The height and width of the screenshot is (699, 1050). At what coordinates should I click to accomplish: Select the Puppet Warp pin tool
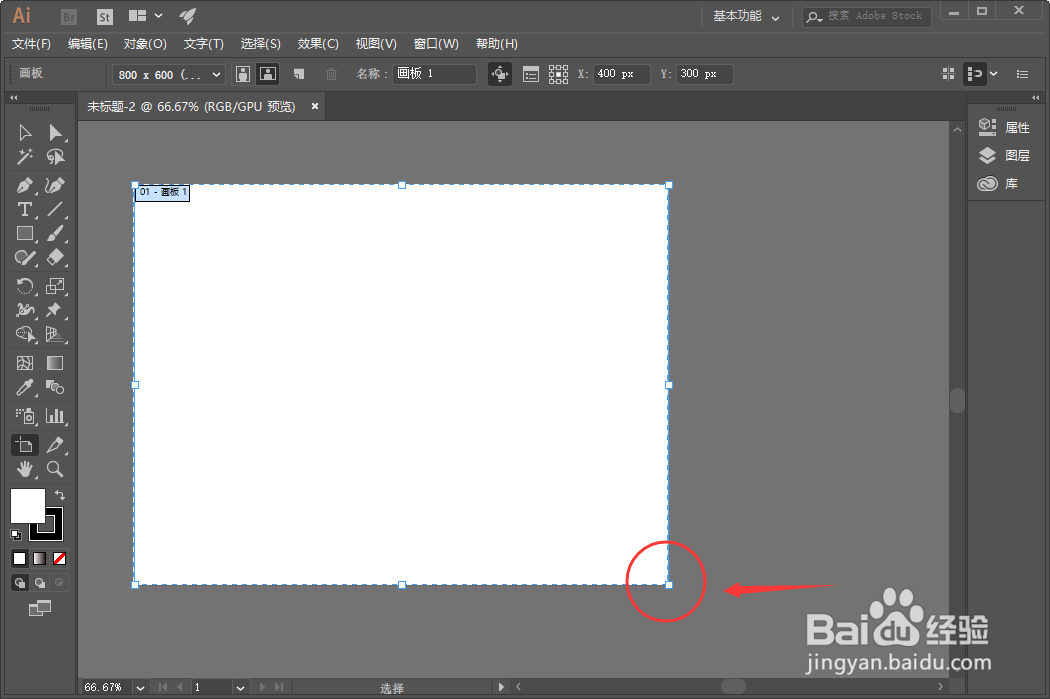click(55, 309)
